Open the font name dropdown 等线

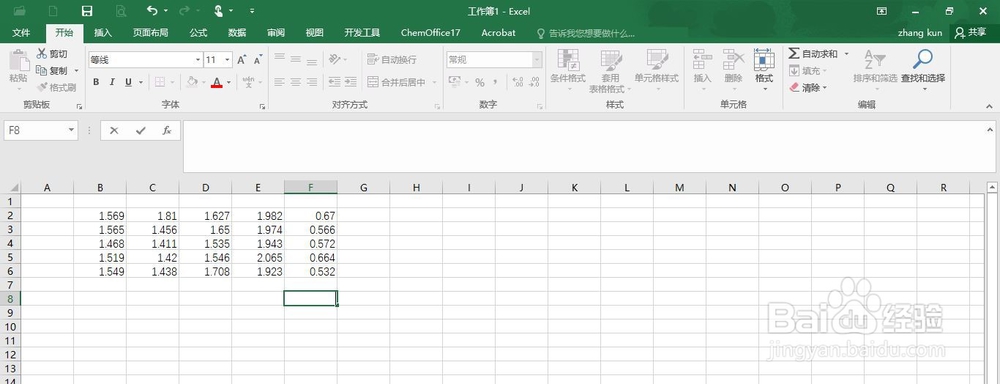[198, 60]
